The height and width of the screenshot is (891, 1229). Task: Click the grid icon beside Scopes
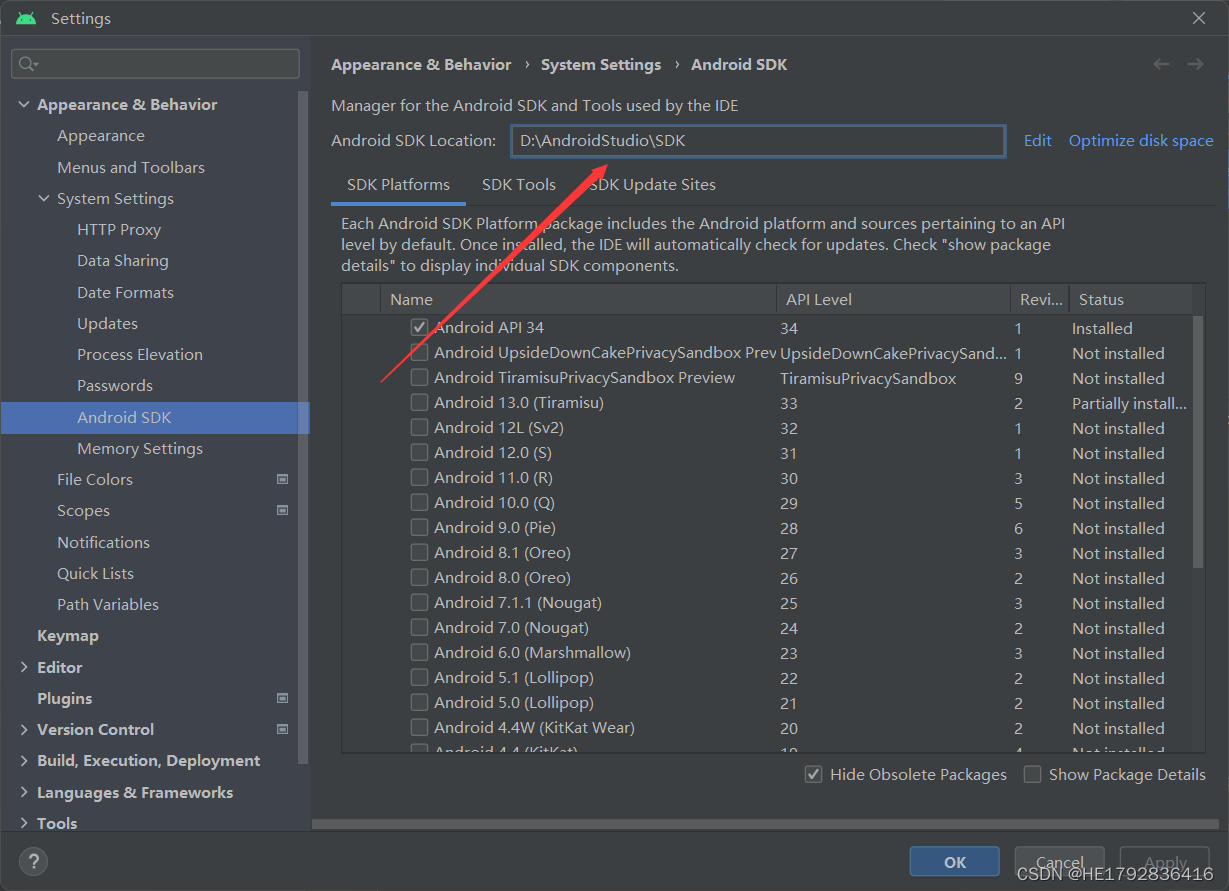tap(281, 510)
